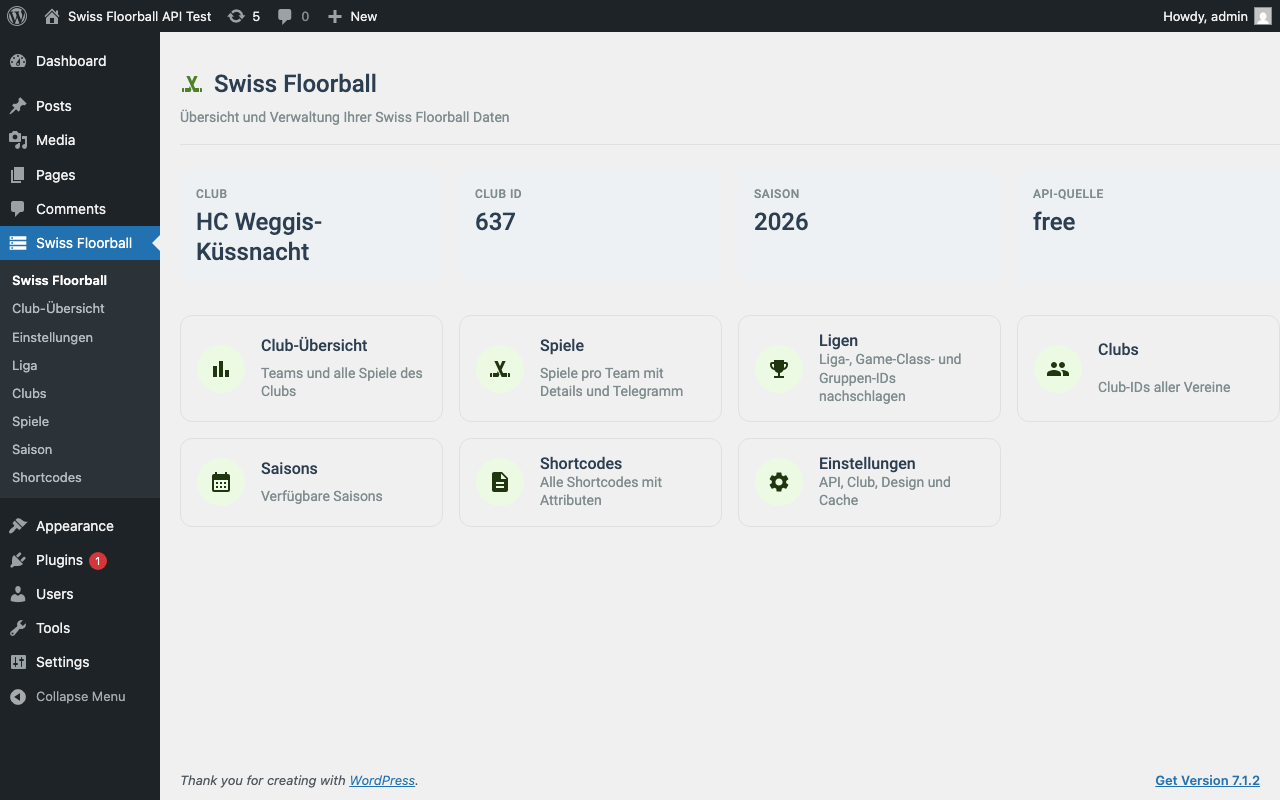Click the Get Version 7.1.2 link
Viewport: 1280px width, 800px height.
[x=1207, y=780]
